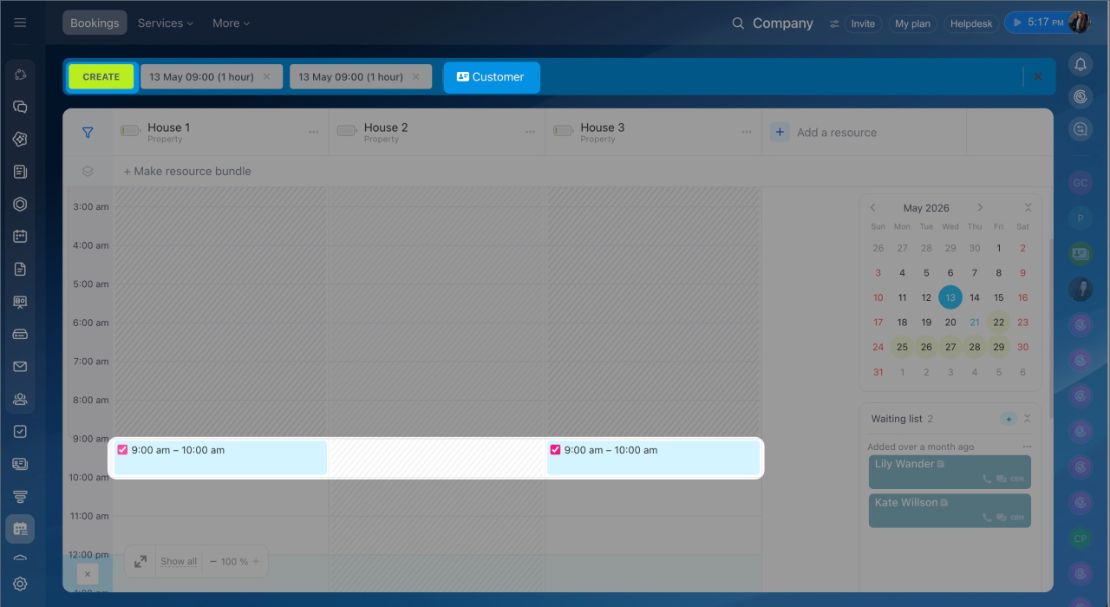The image size is (1110, 607).
Task: Click the search magnifier icon beside Company
Action: (738, 23)
